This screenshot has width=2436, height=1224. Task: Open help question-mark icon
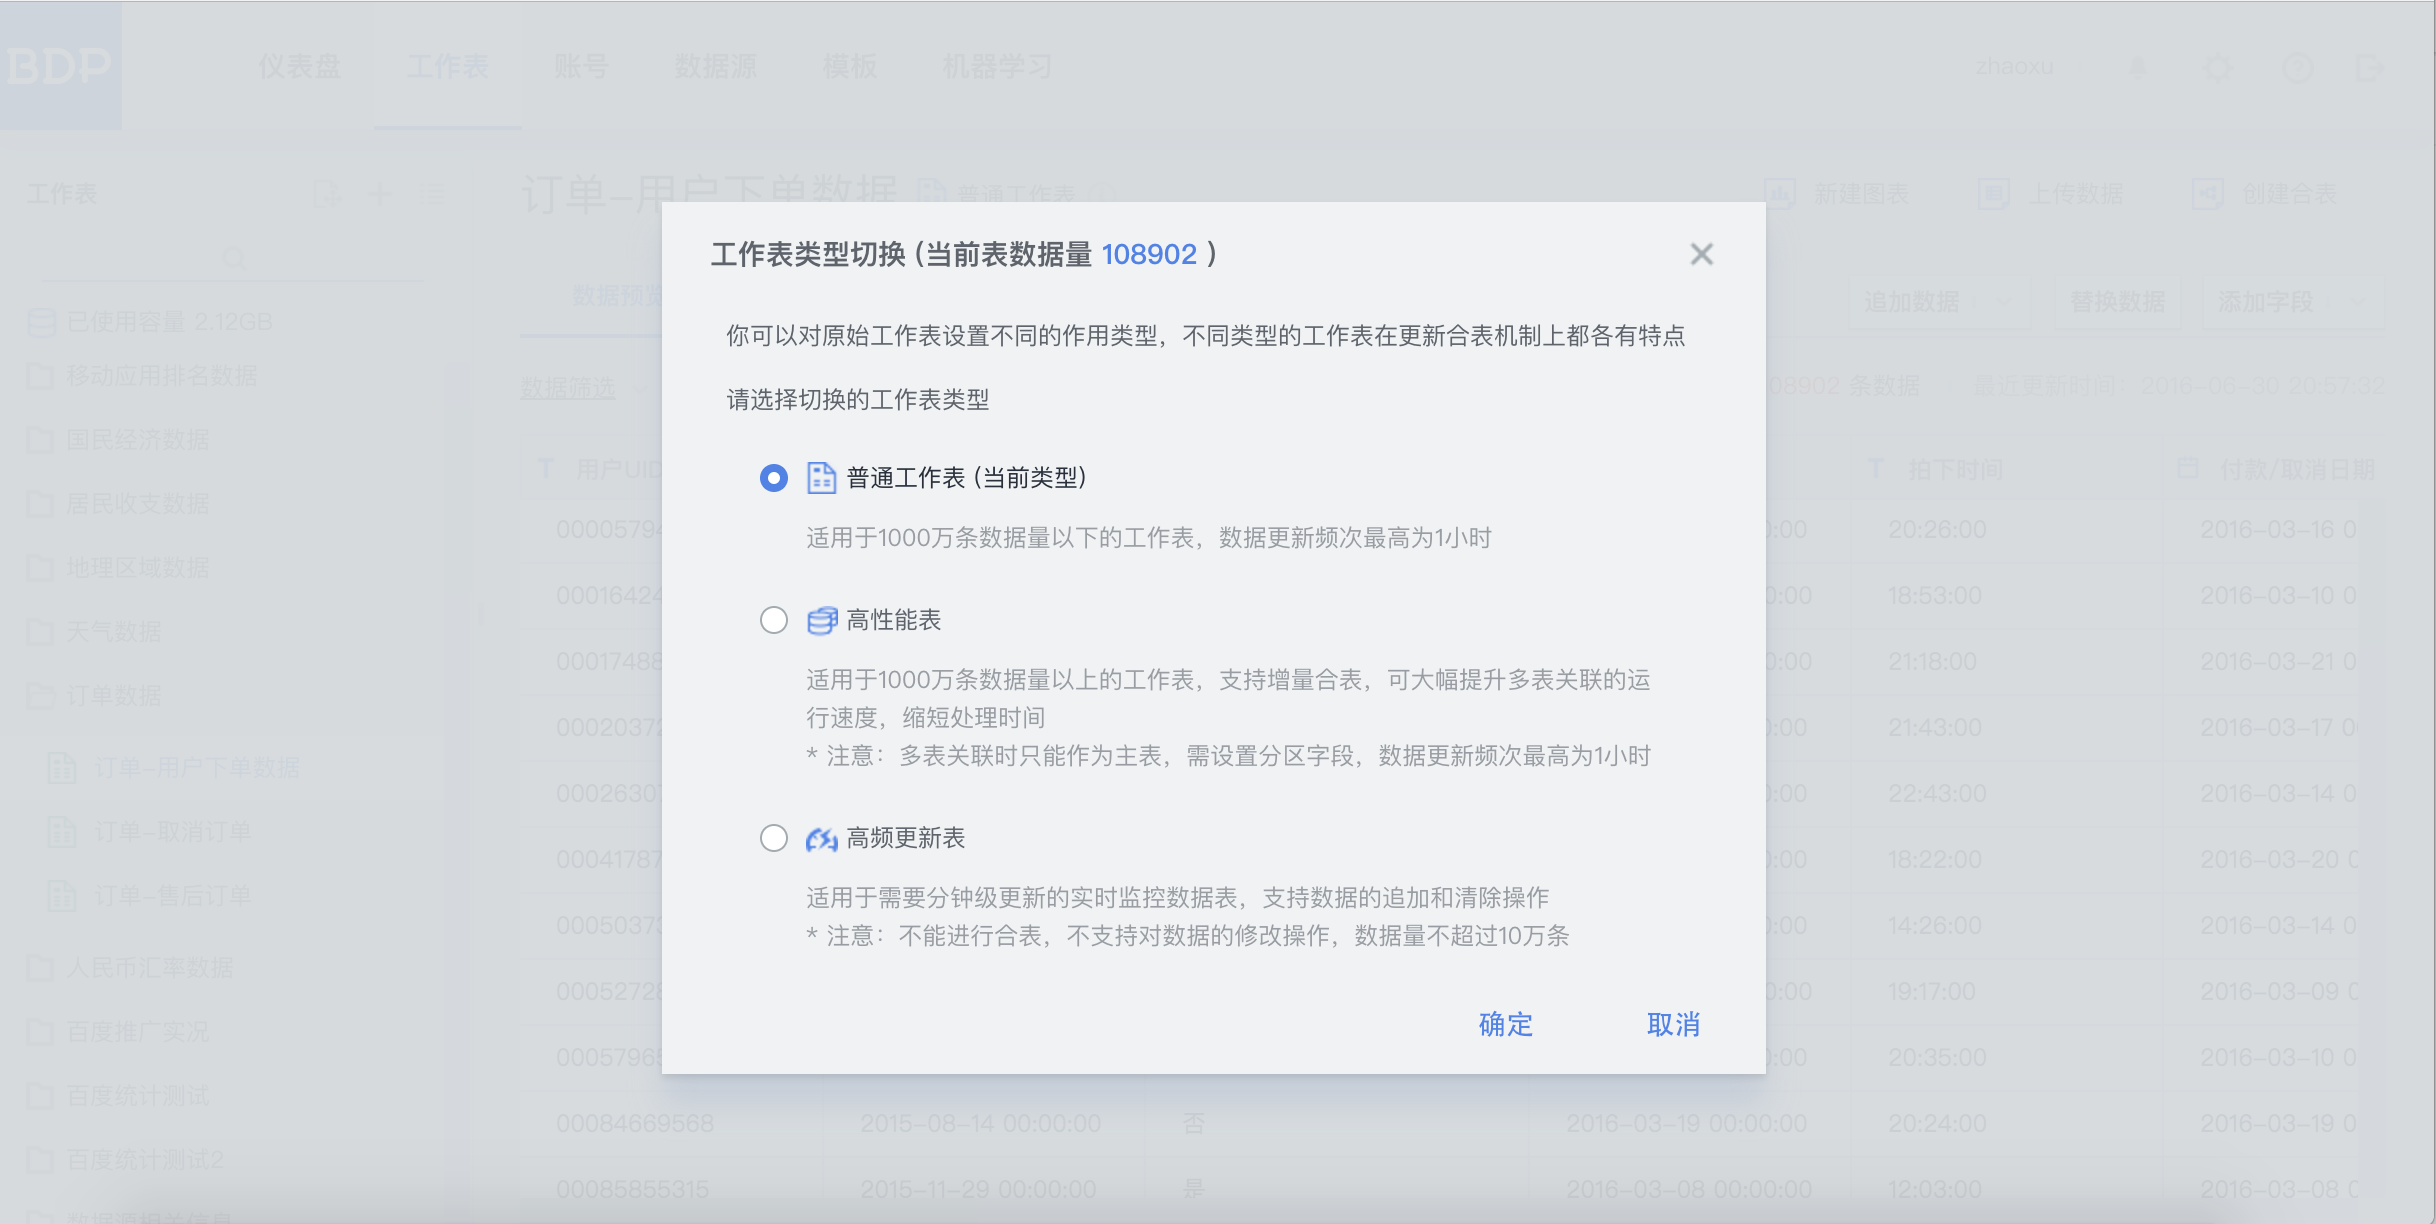2297,68
